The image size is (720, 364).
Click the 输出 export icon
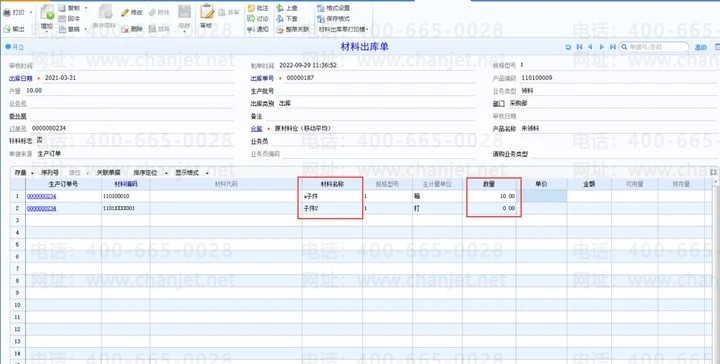click(7, 29)
